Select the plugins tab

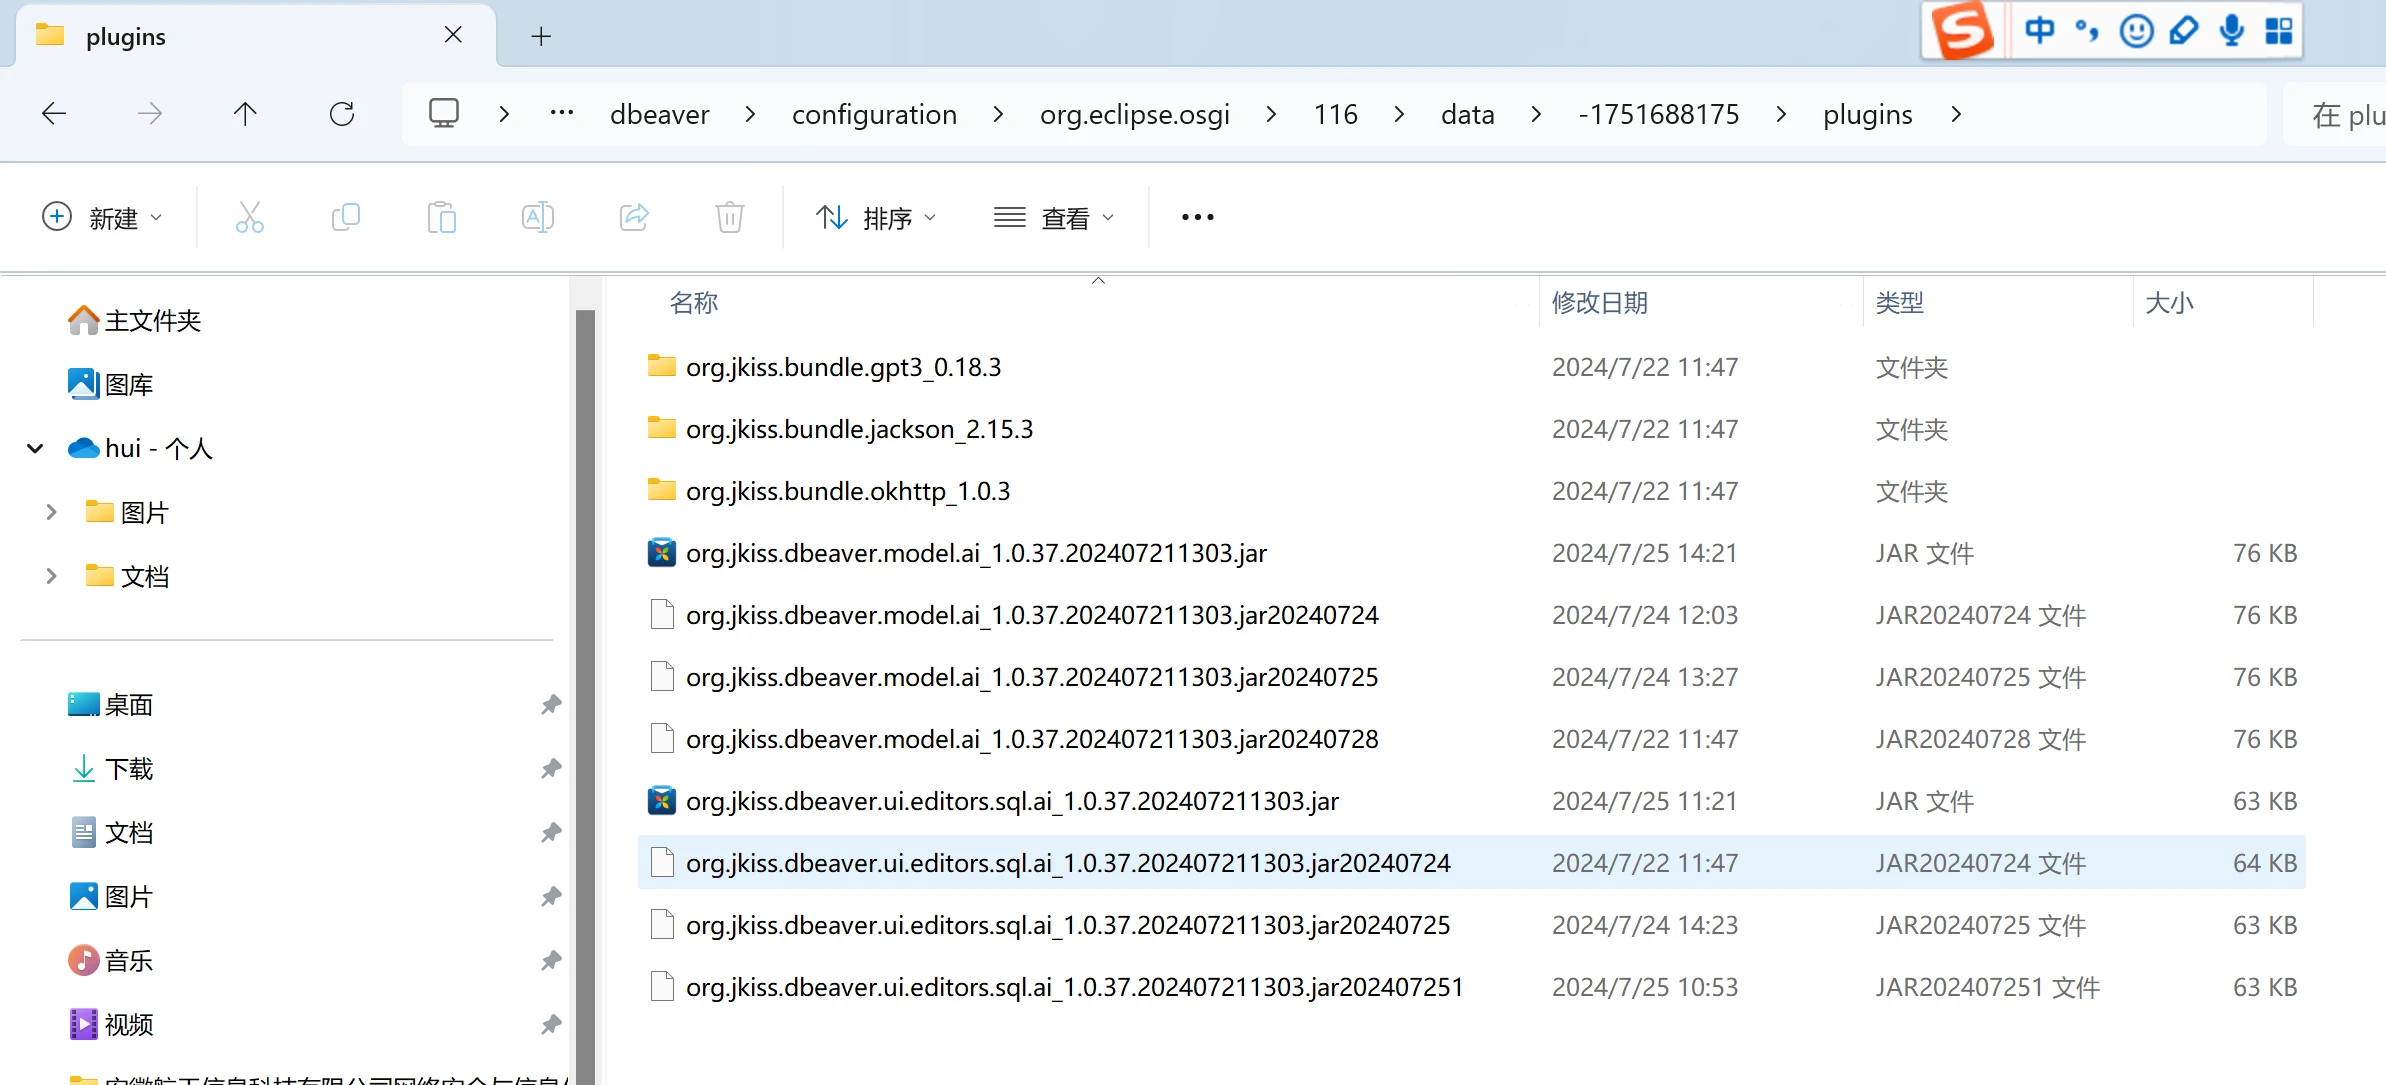126,35
